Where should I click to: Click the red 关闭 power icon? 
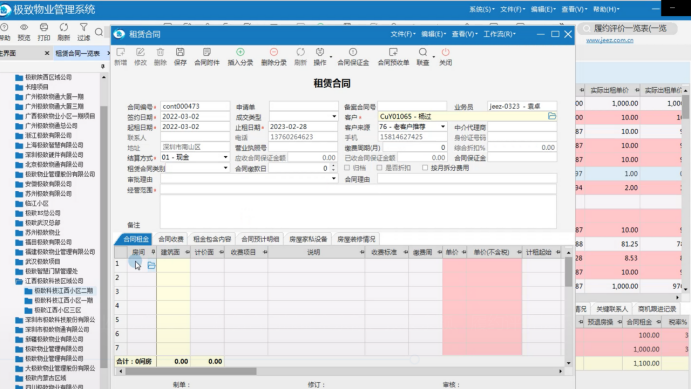446,52
